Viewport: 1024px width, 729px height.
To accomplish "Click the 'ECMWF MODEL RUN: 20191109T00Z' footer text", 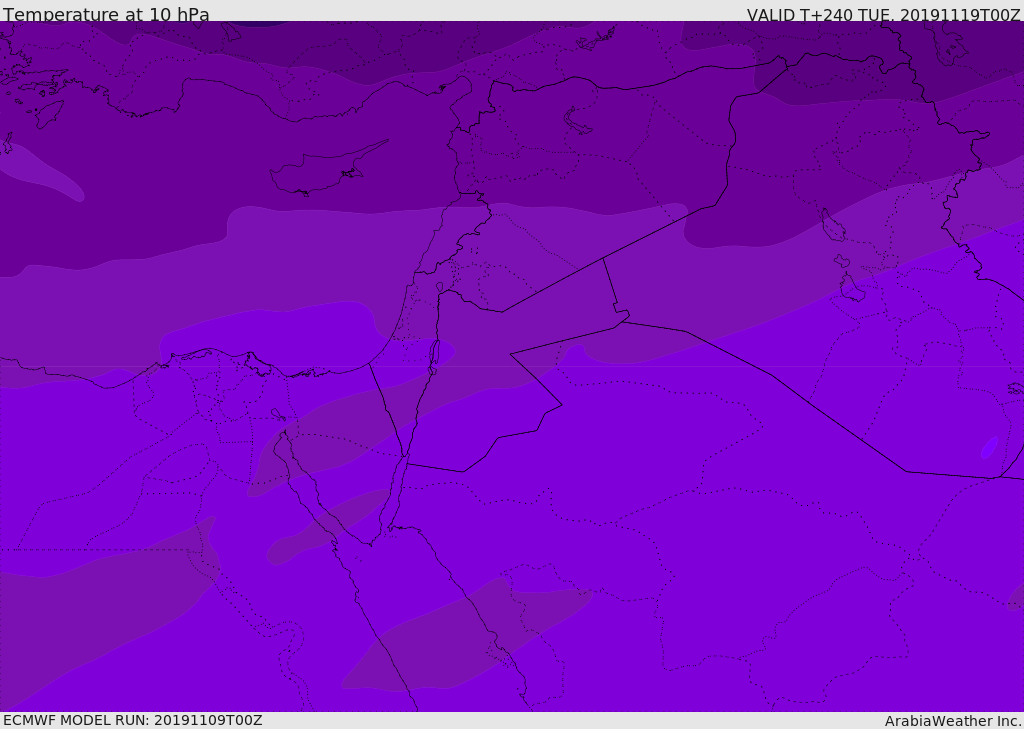I will tap(133, 720).
